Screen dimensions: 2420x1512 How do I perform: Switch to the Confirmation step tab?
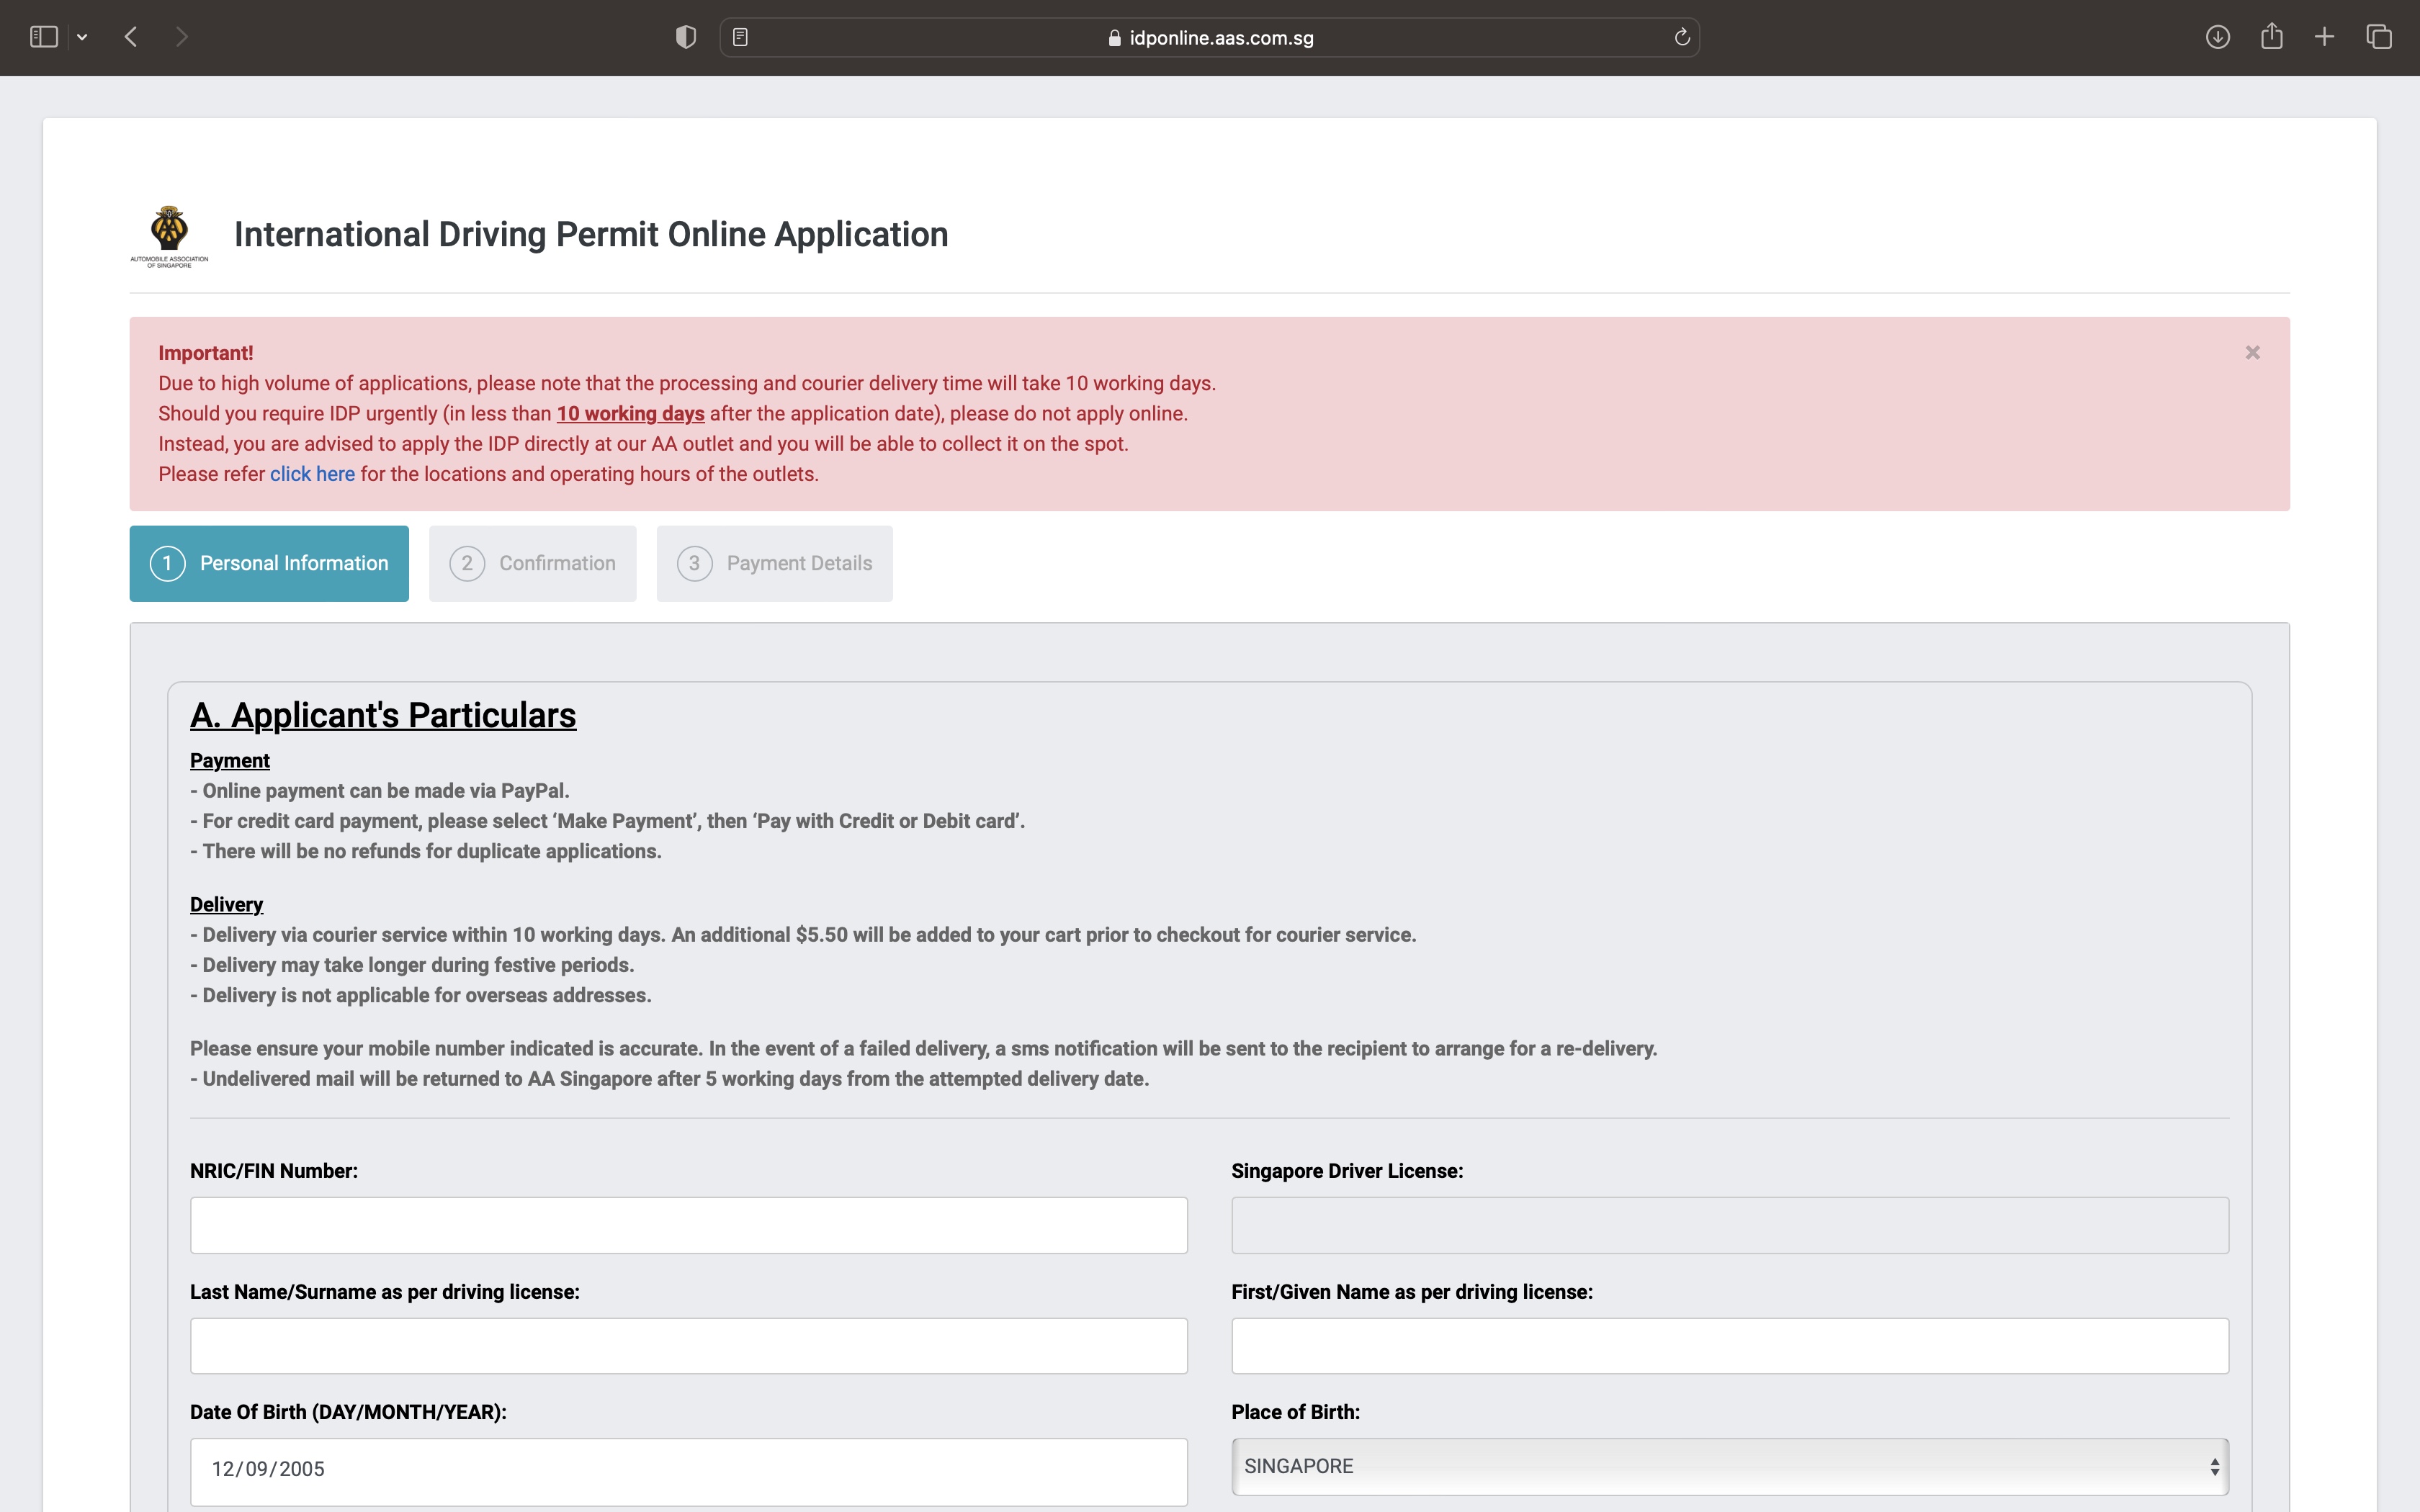[x=532, y=563]
